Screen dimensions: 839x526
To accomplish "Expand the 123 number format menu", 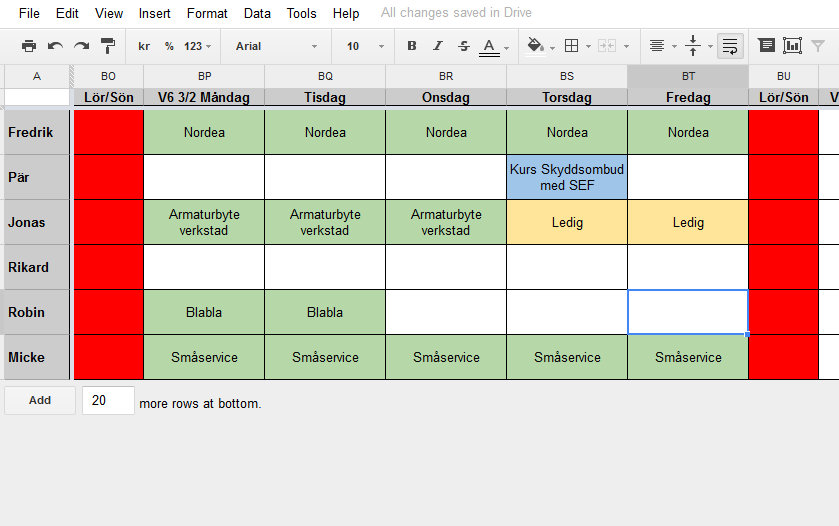I will pos(198,46).
